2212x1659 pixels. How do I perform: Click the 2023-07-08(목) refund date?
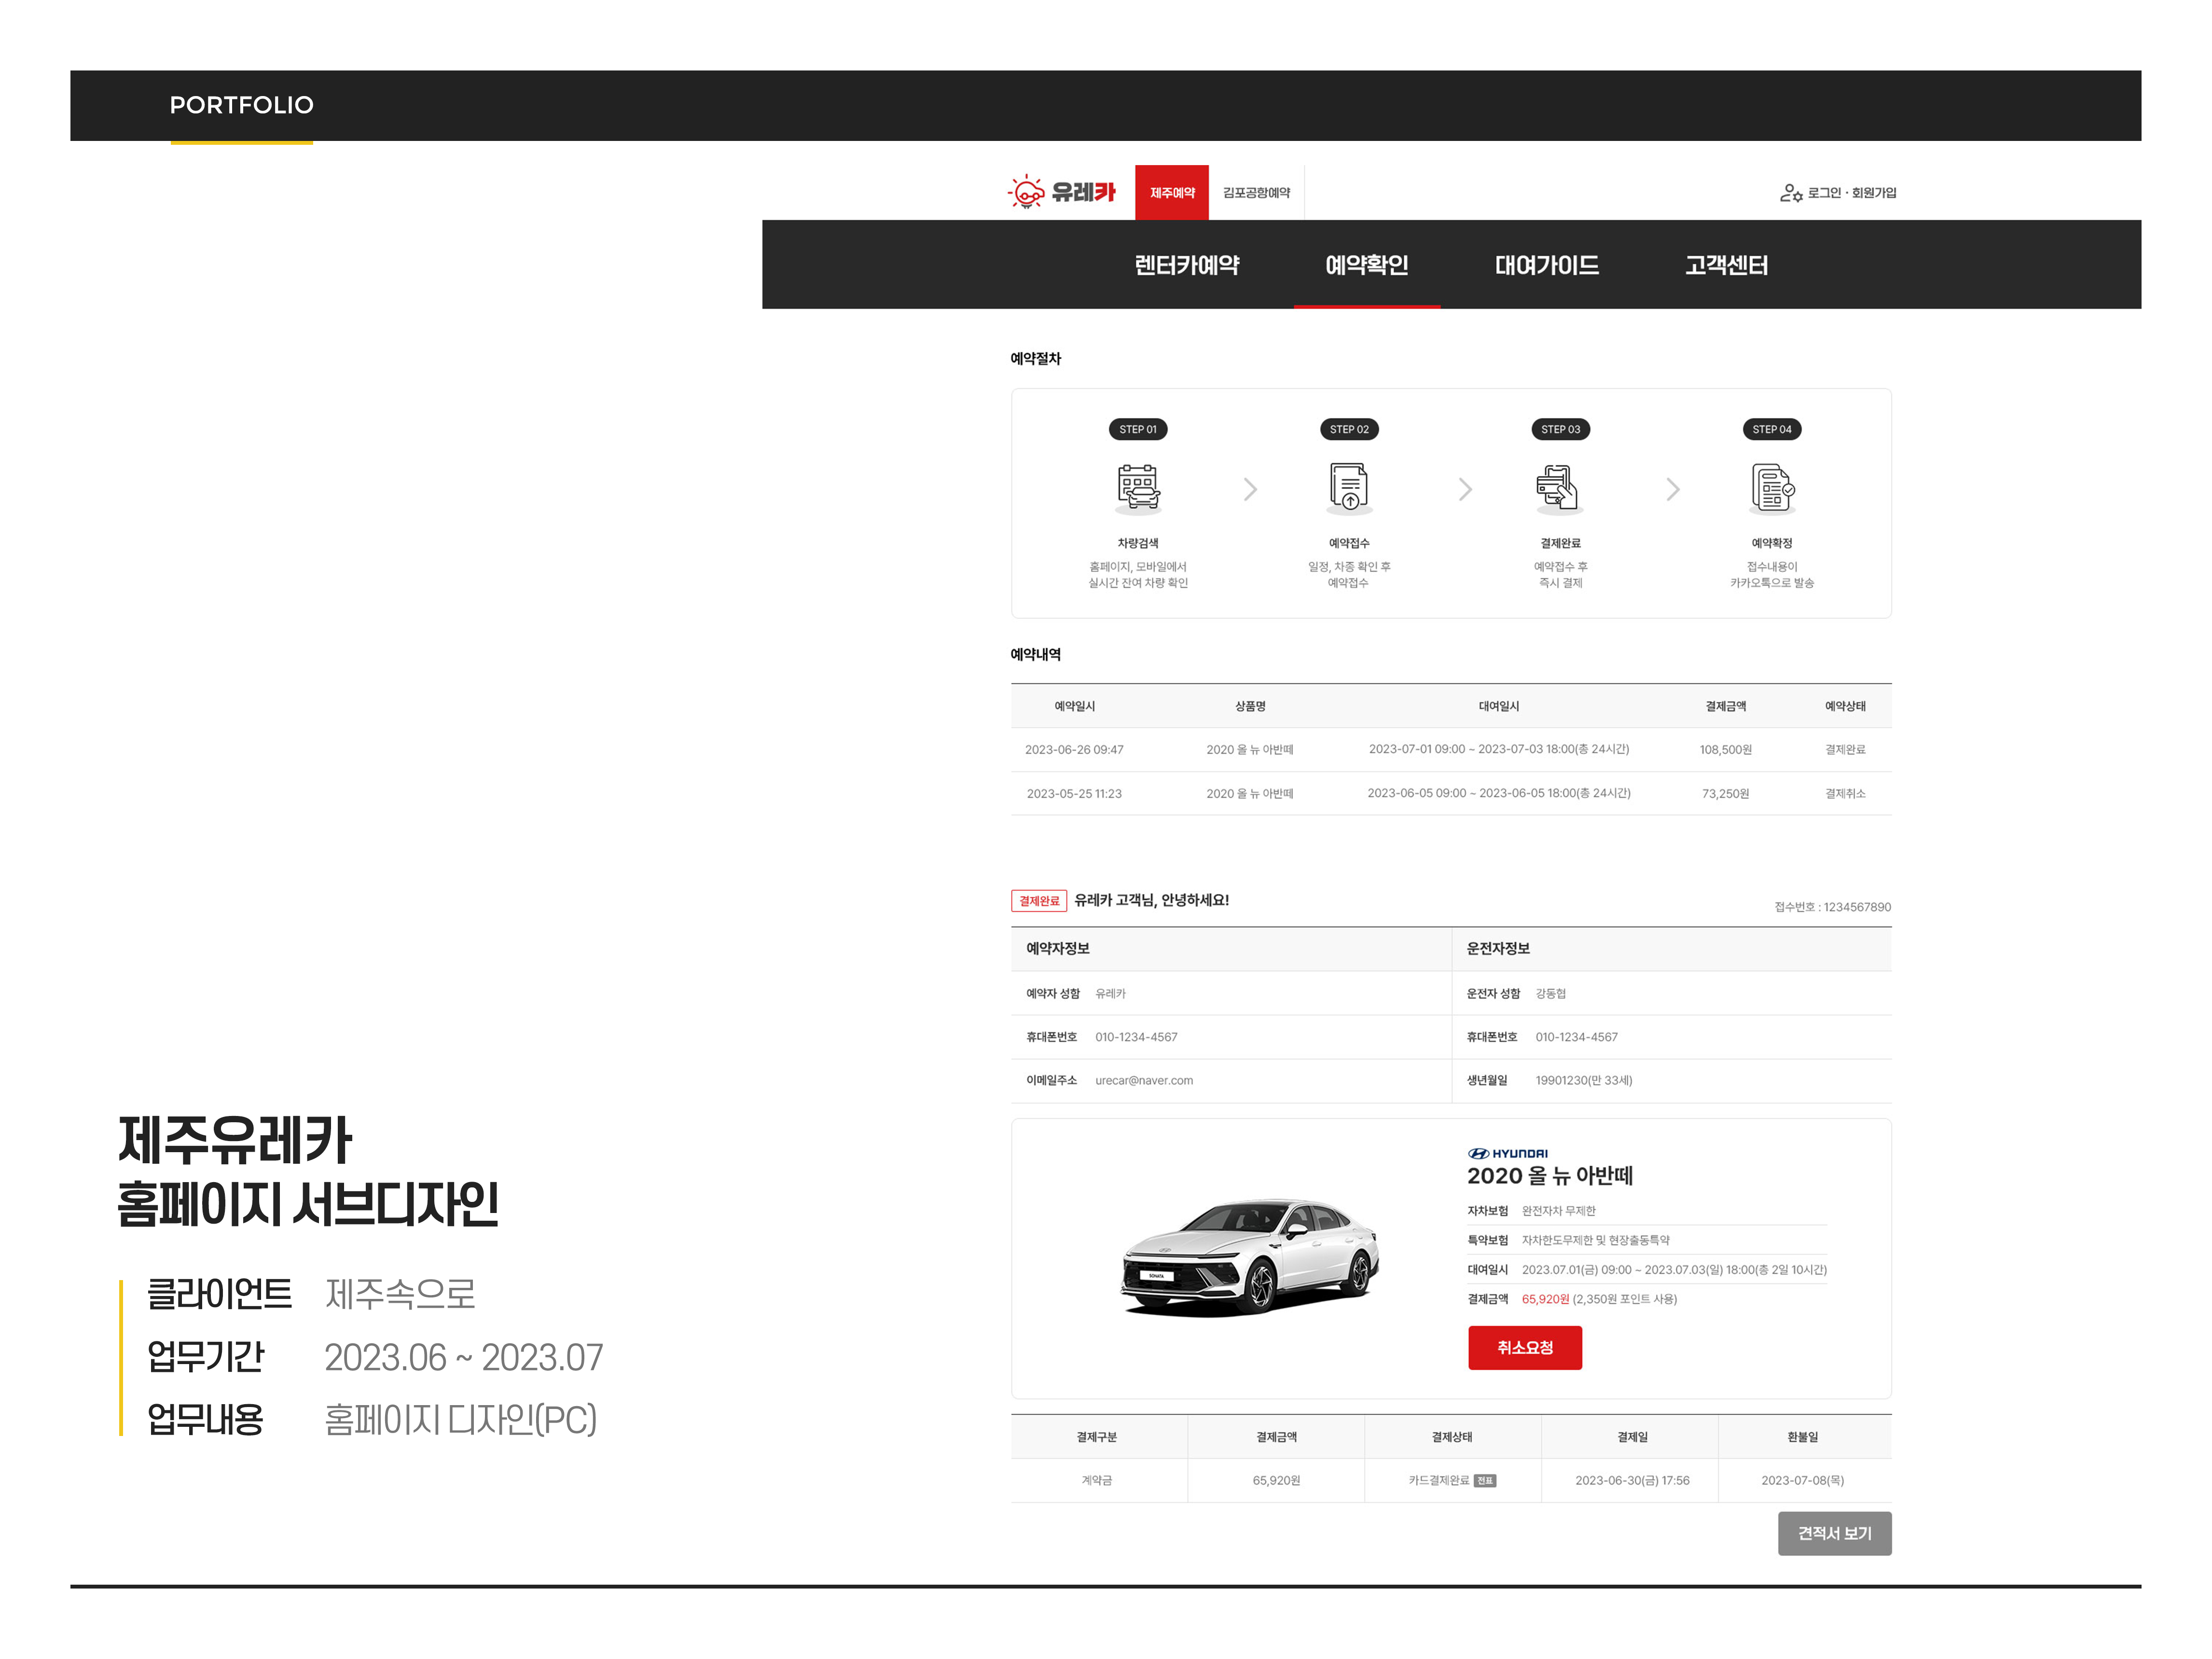click(x=1802, y=1480)
